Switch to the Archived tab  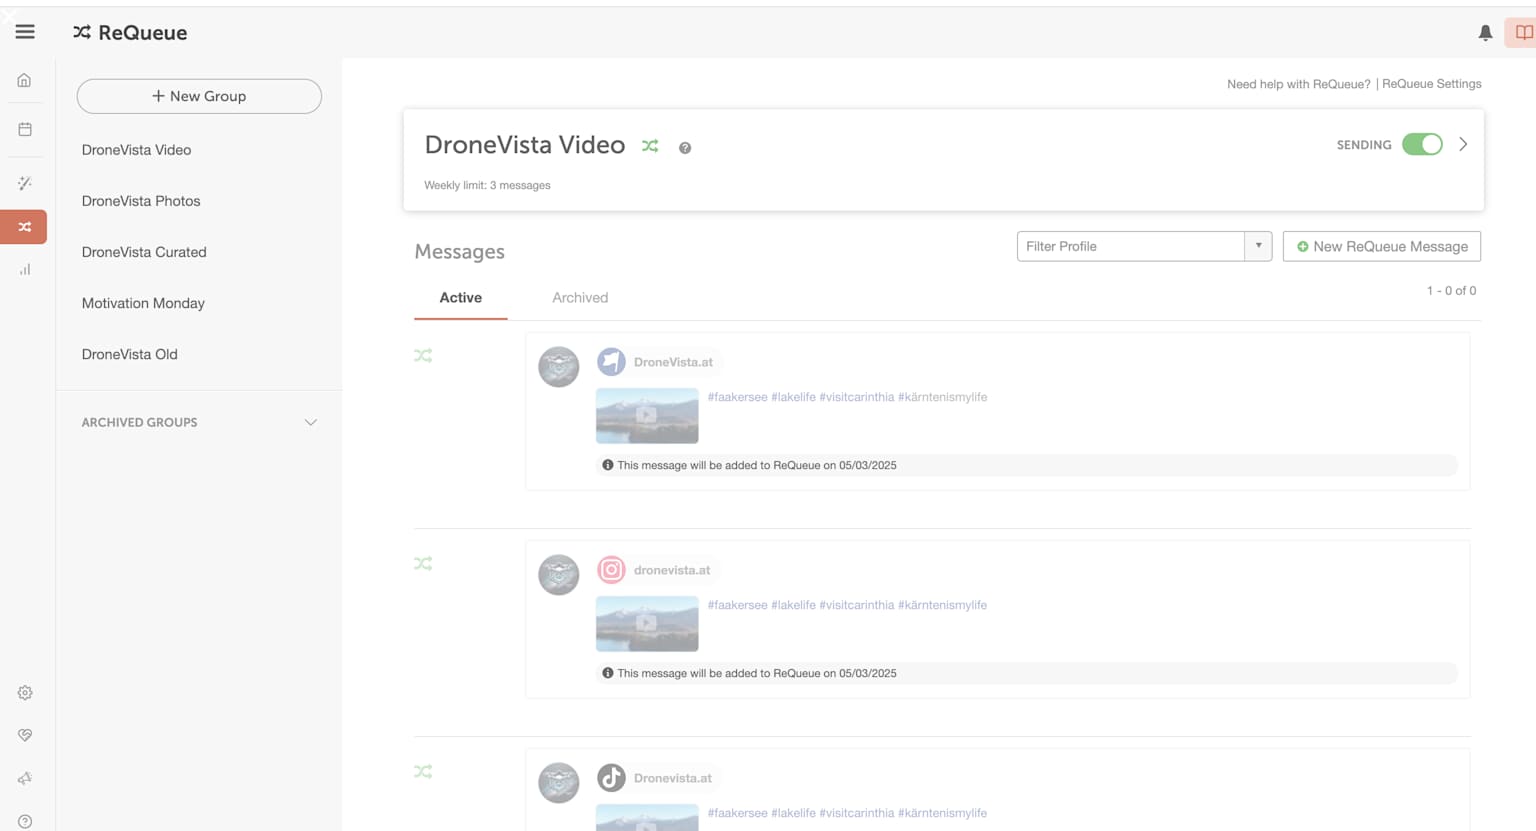coord(580,298)
